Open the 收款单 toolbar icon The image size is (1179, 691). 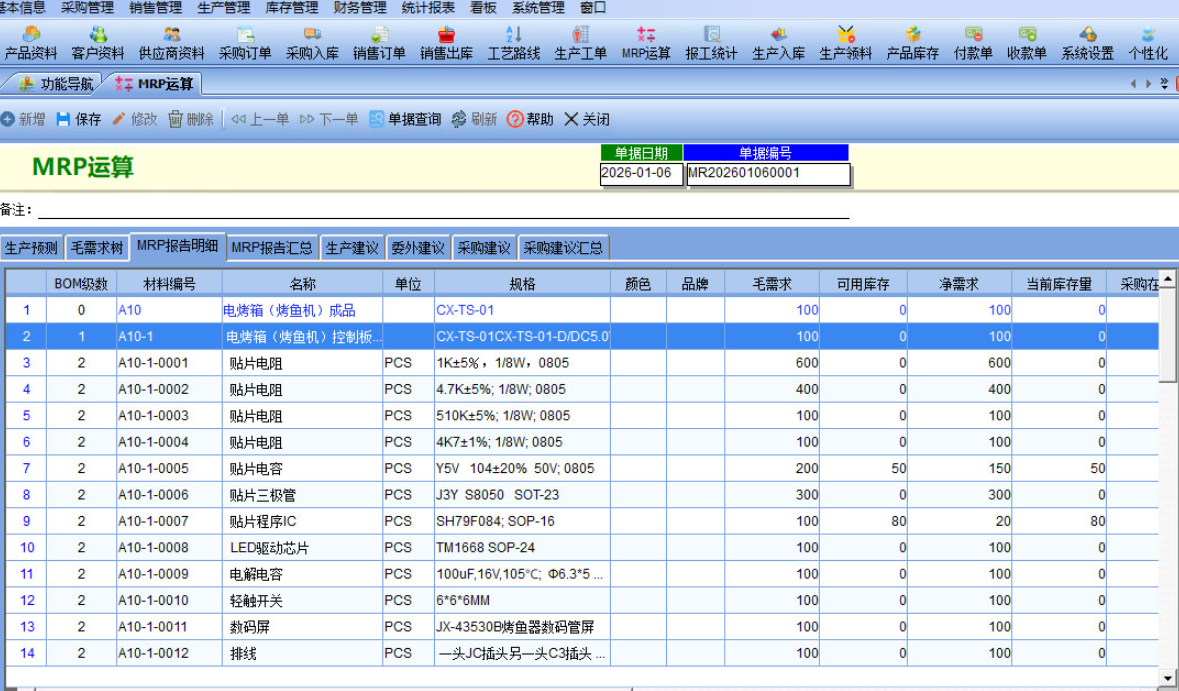(1027, 44)
